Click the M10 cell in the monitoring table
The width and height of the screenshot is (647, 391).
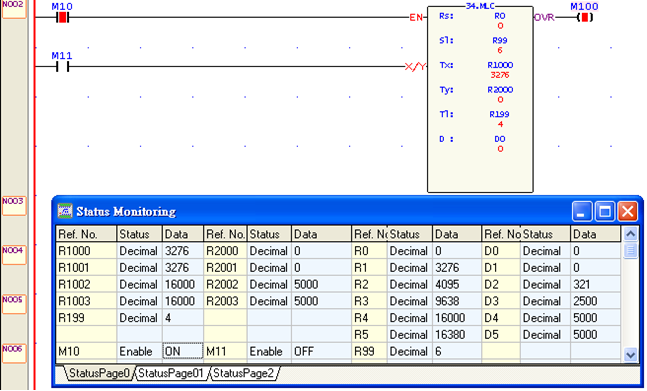click(x=86, y=351)
